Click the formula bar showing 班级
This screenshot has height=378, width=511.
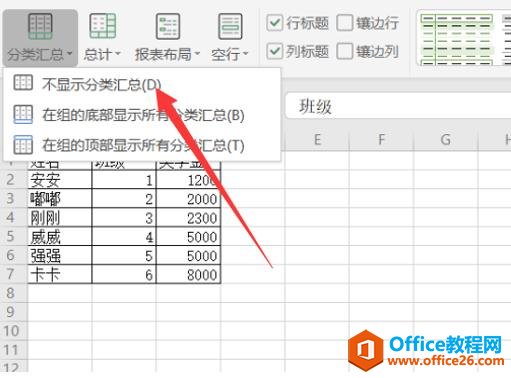pyautogui.click(x=398, y=106)
